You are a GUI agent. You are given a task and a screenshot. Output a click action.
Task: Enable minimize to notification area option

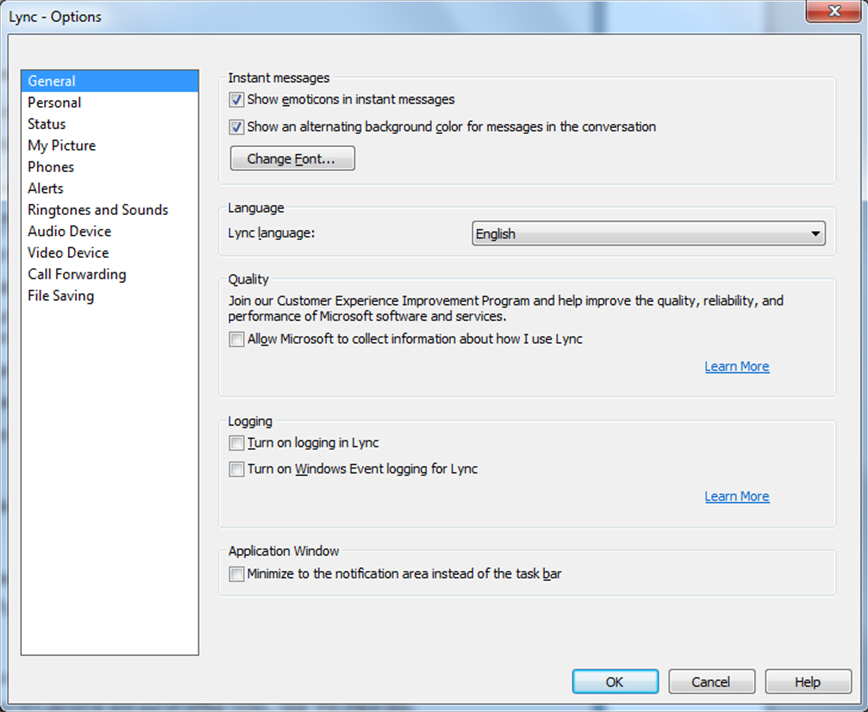[237, 574]
